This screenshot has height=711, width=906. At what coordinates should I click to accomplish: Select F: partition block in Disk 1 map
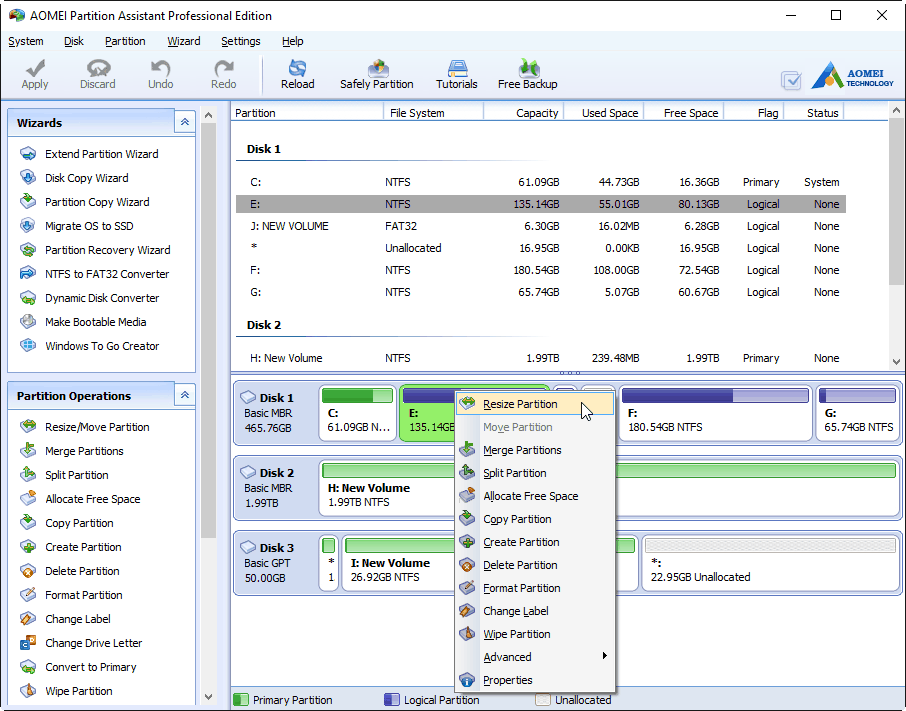click(x=715, y=413)
